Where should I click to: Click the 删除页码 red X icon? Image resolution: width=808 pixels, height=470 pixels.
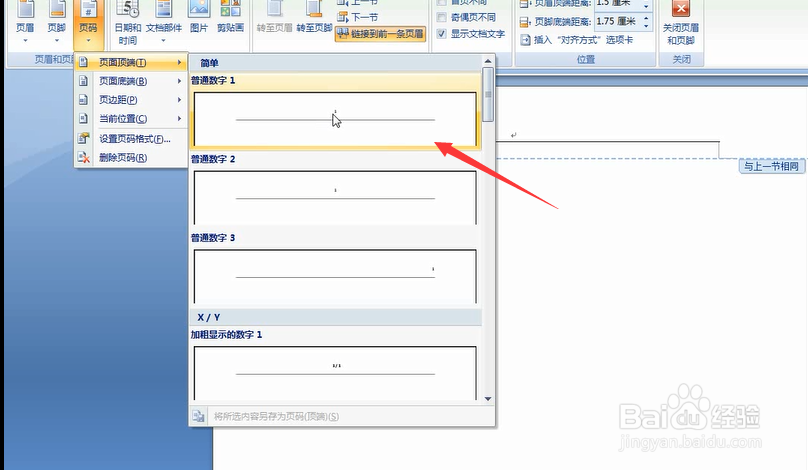pyautogui.click(x=83, y=157)
